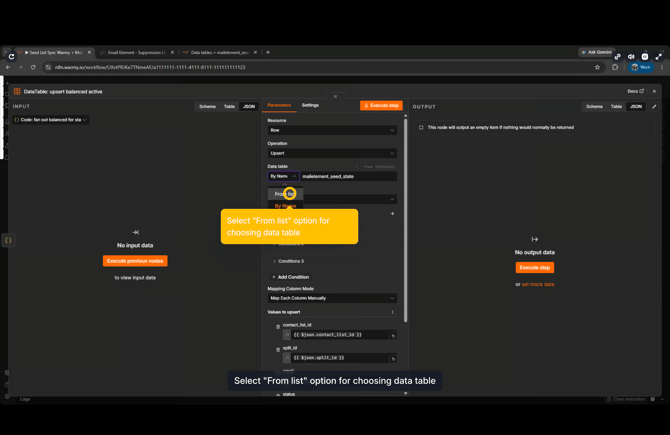Click the Ask Gemini button

tap(597, 52)
